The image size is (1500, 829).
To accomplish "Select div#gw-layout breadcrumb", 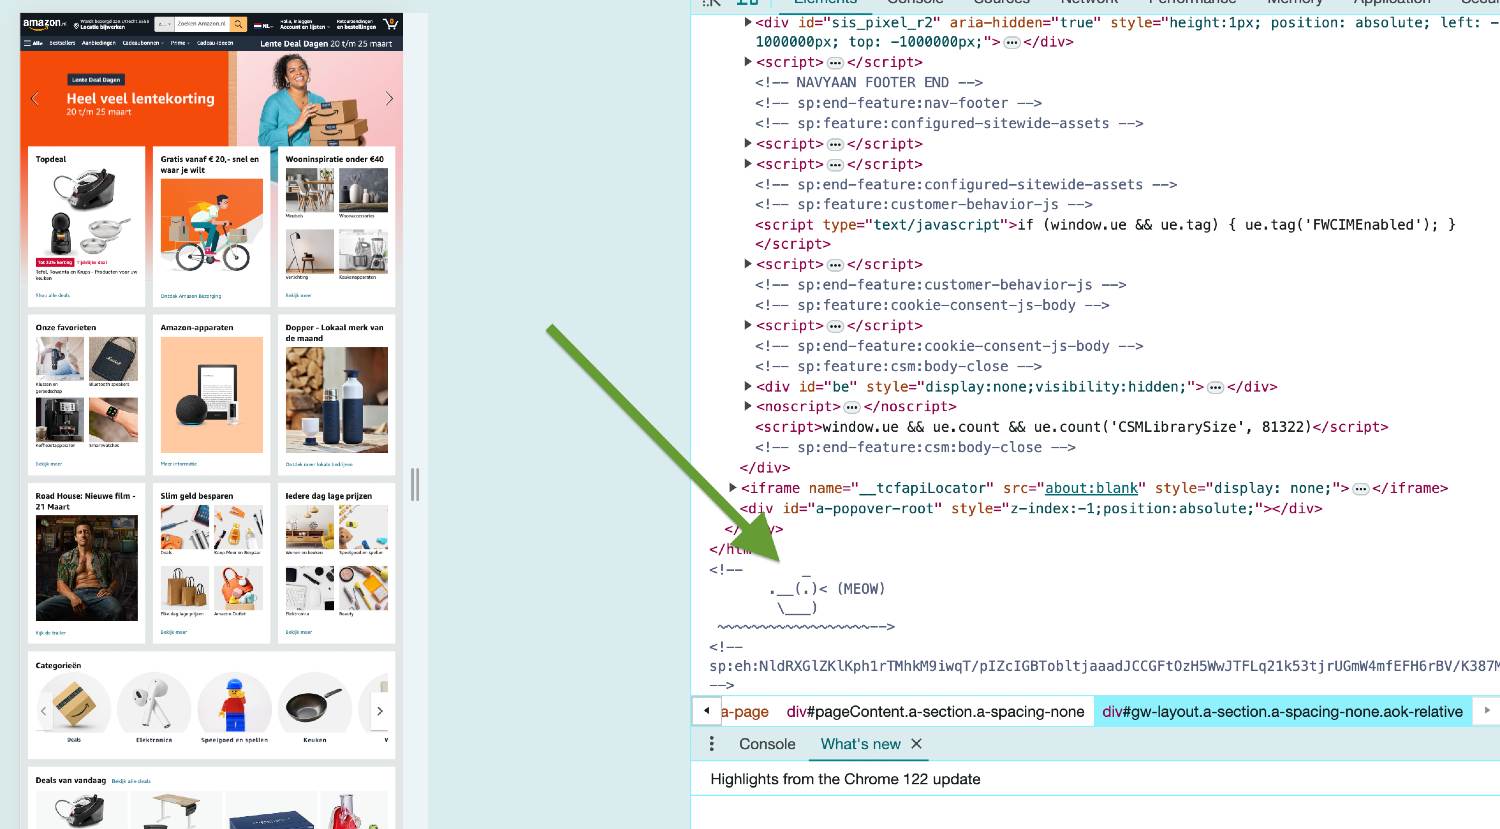I will click(x=1282, y=712).
